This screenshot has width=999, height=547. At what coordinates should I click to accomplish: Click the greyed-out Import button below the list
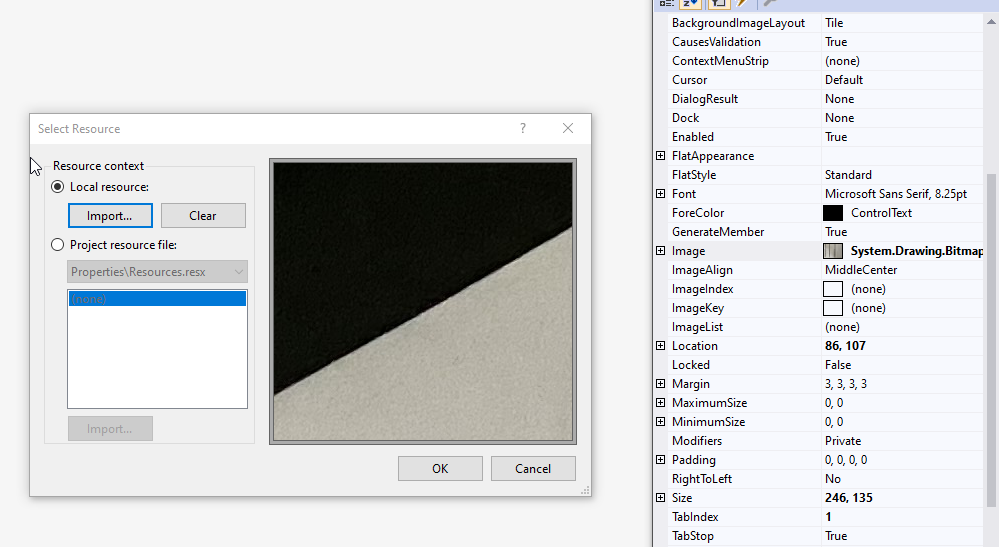110,429
